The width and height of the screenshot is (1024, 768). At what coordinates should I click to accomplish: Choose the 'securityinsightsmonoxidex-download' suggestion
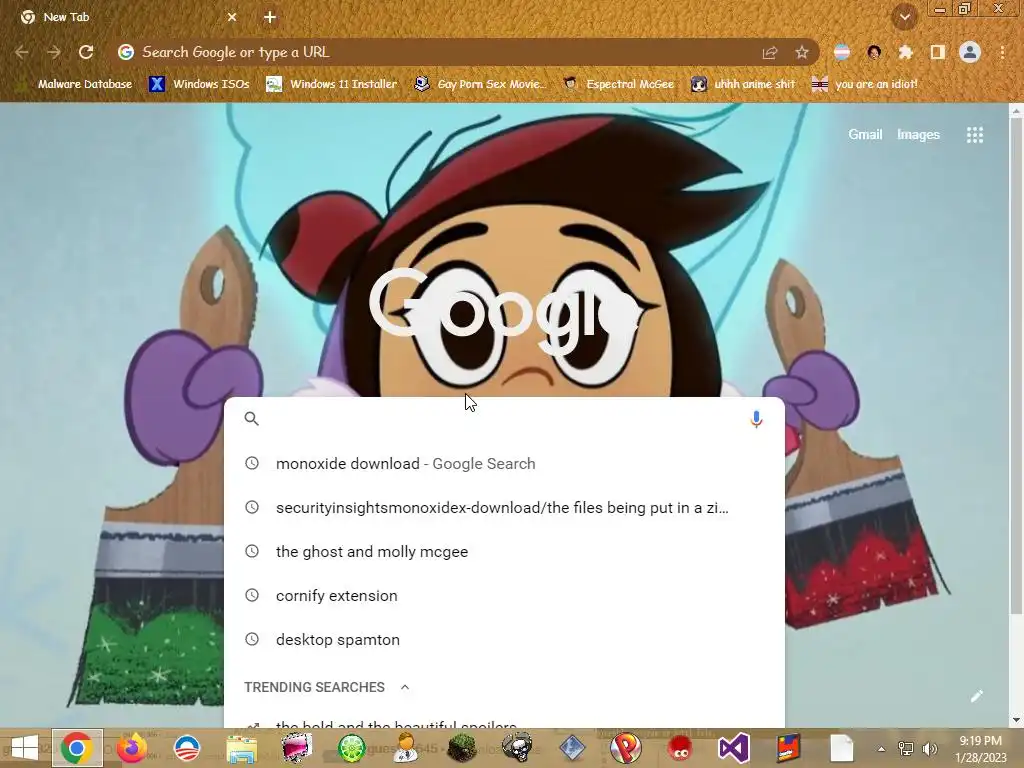point(504,507)
